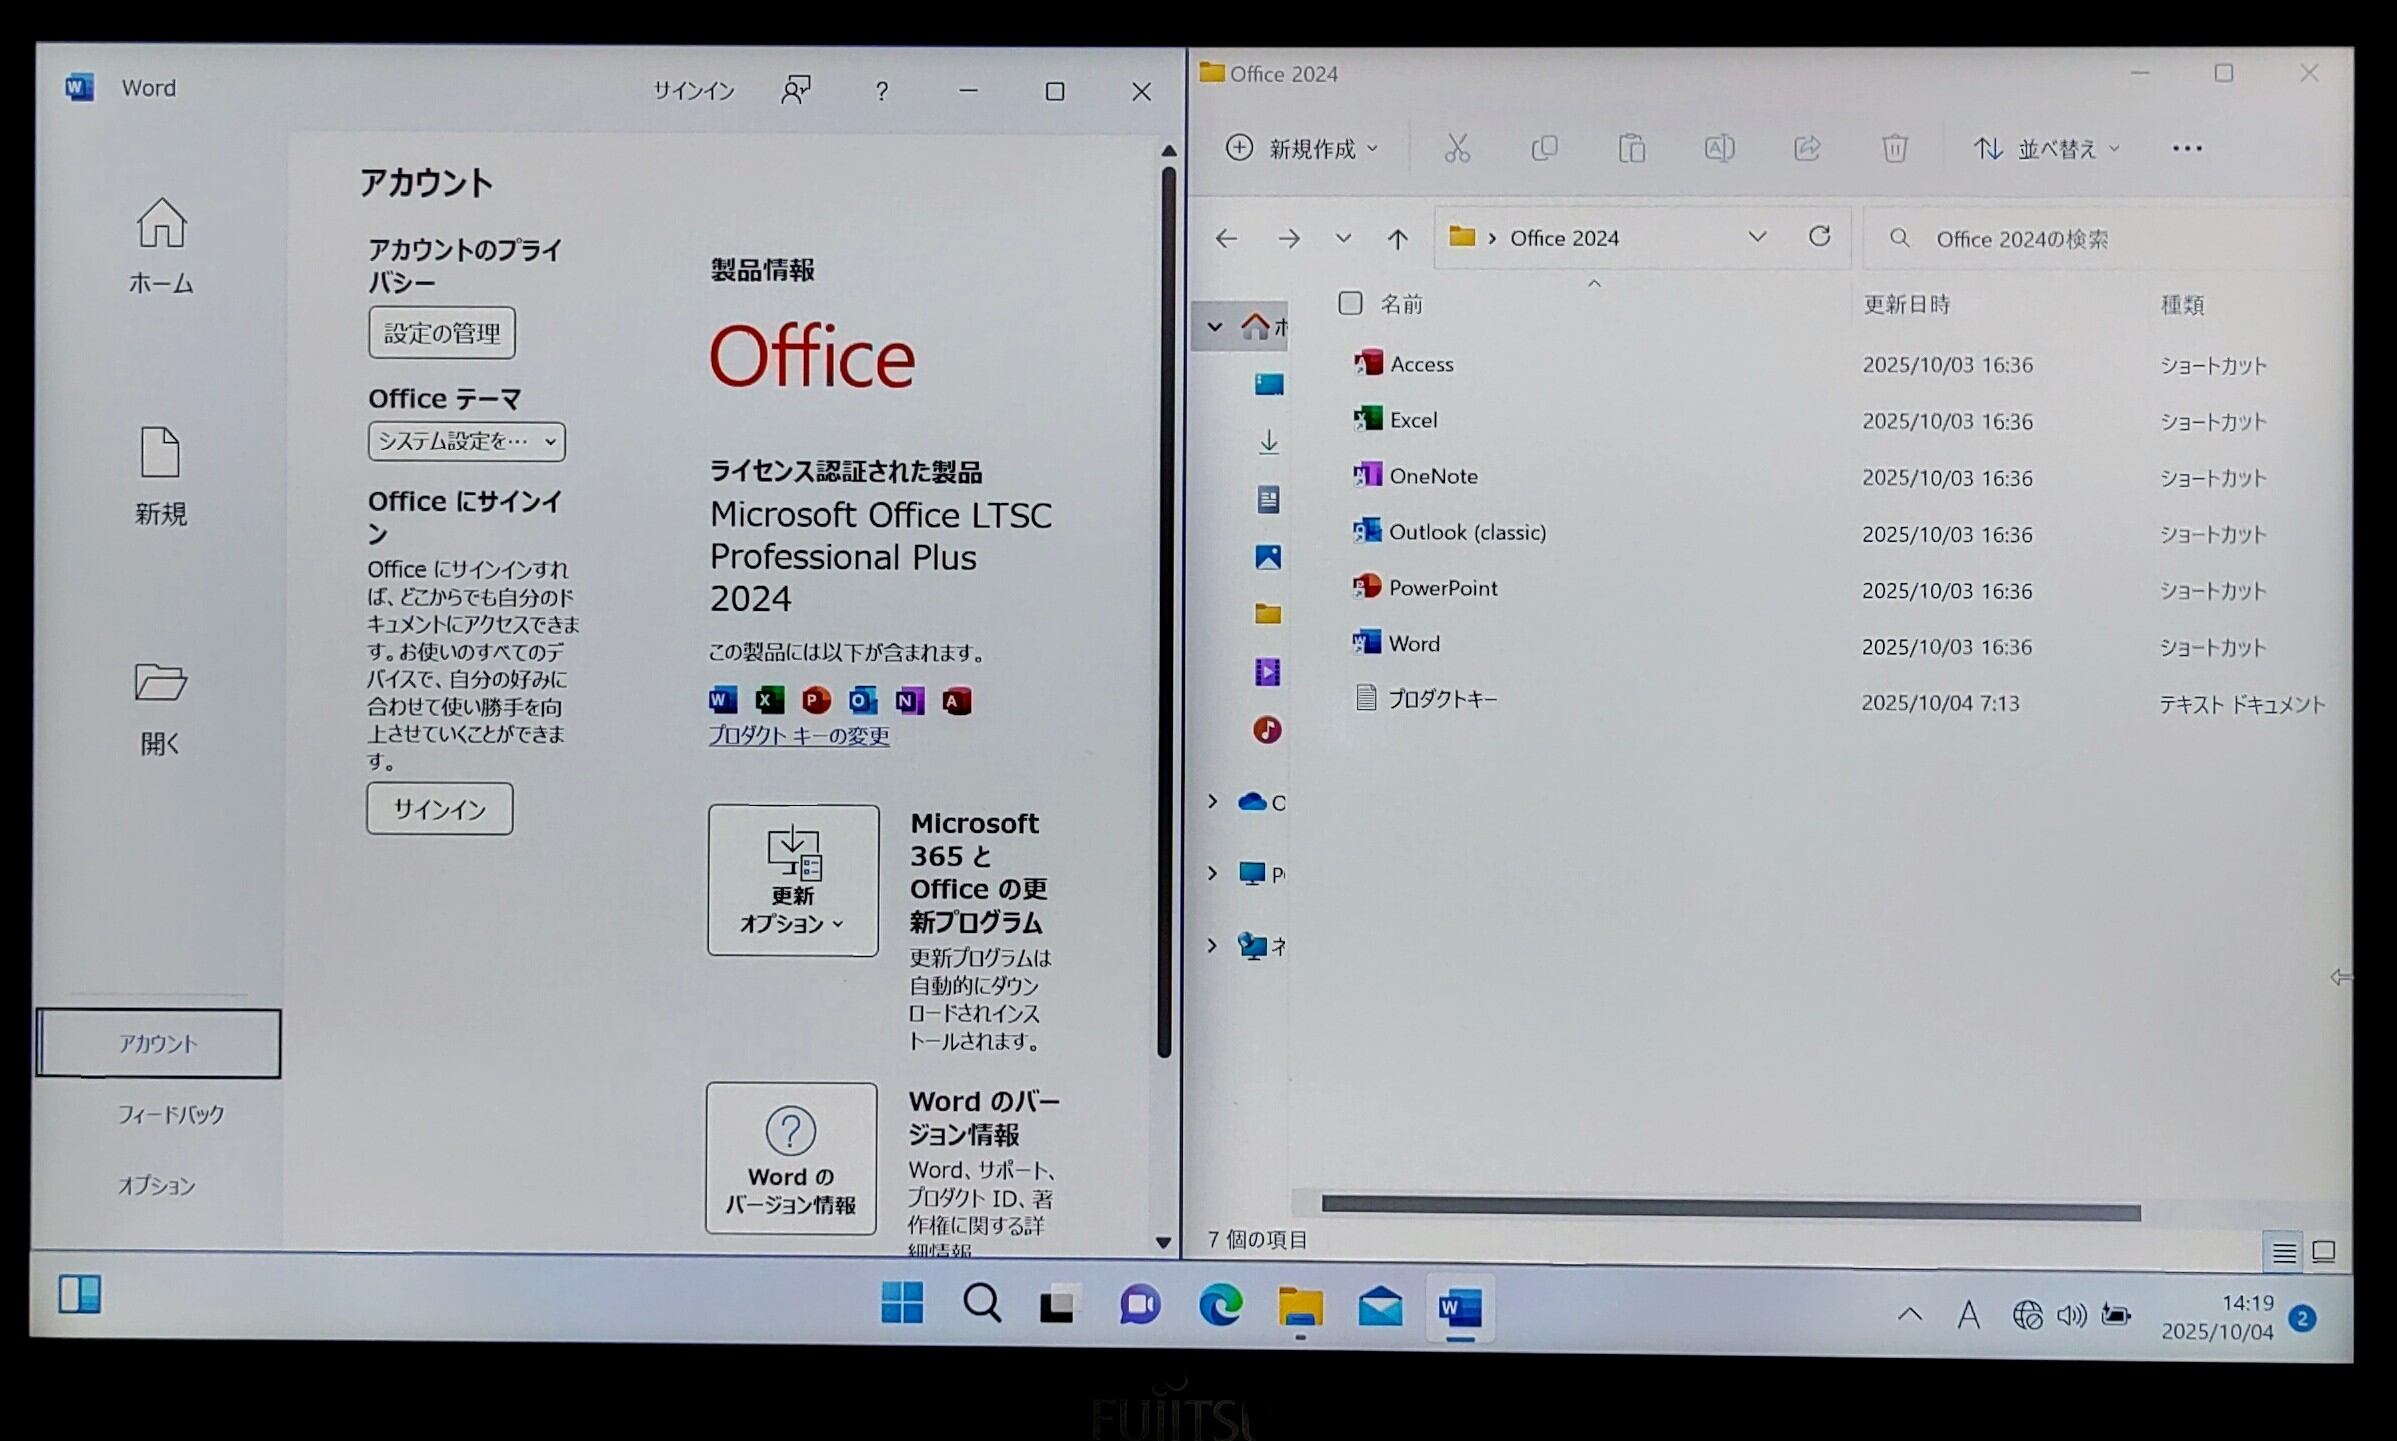This screenshot has height=1441, width=2397.
Task: Click the Refresh icon beside address bar
Action: click(1819, 237)
